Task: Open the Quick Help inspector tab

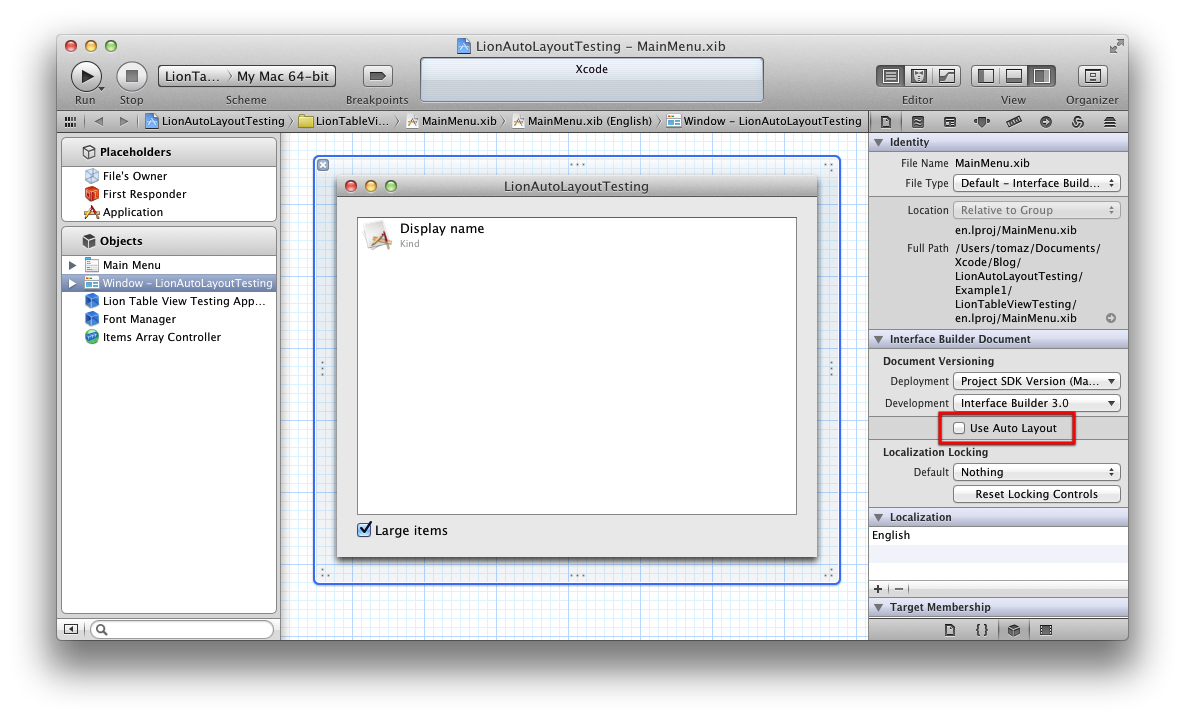Action: [917, 122]
